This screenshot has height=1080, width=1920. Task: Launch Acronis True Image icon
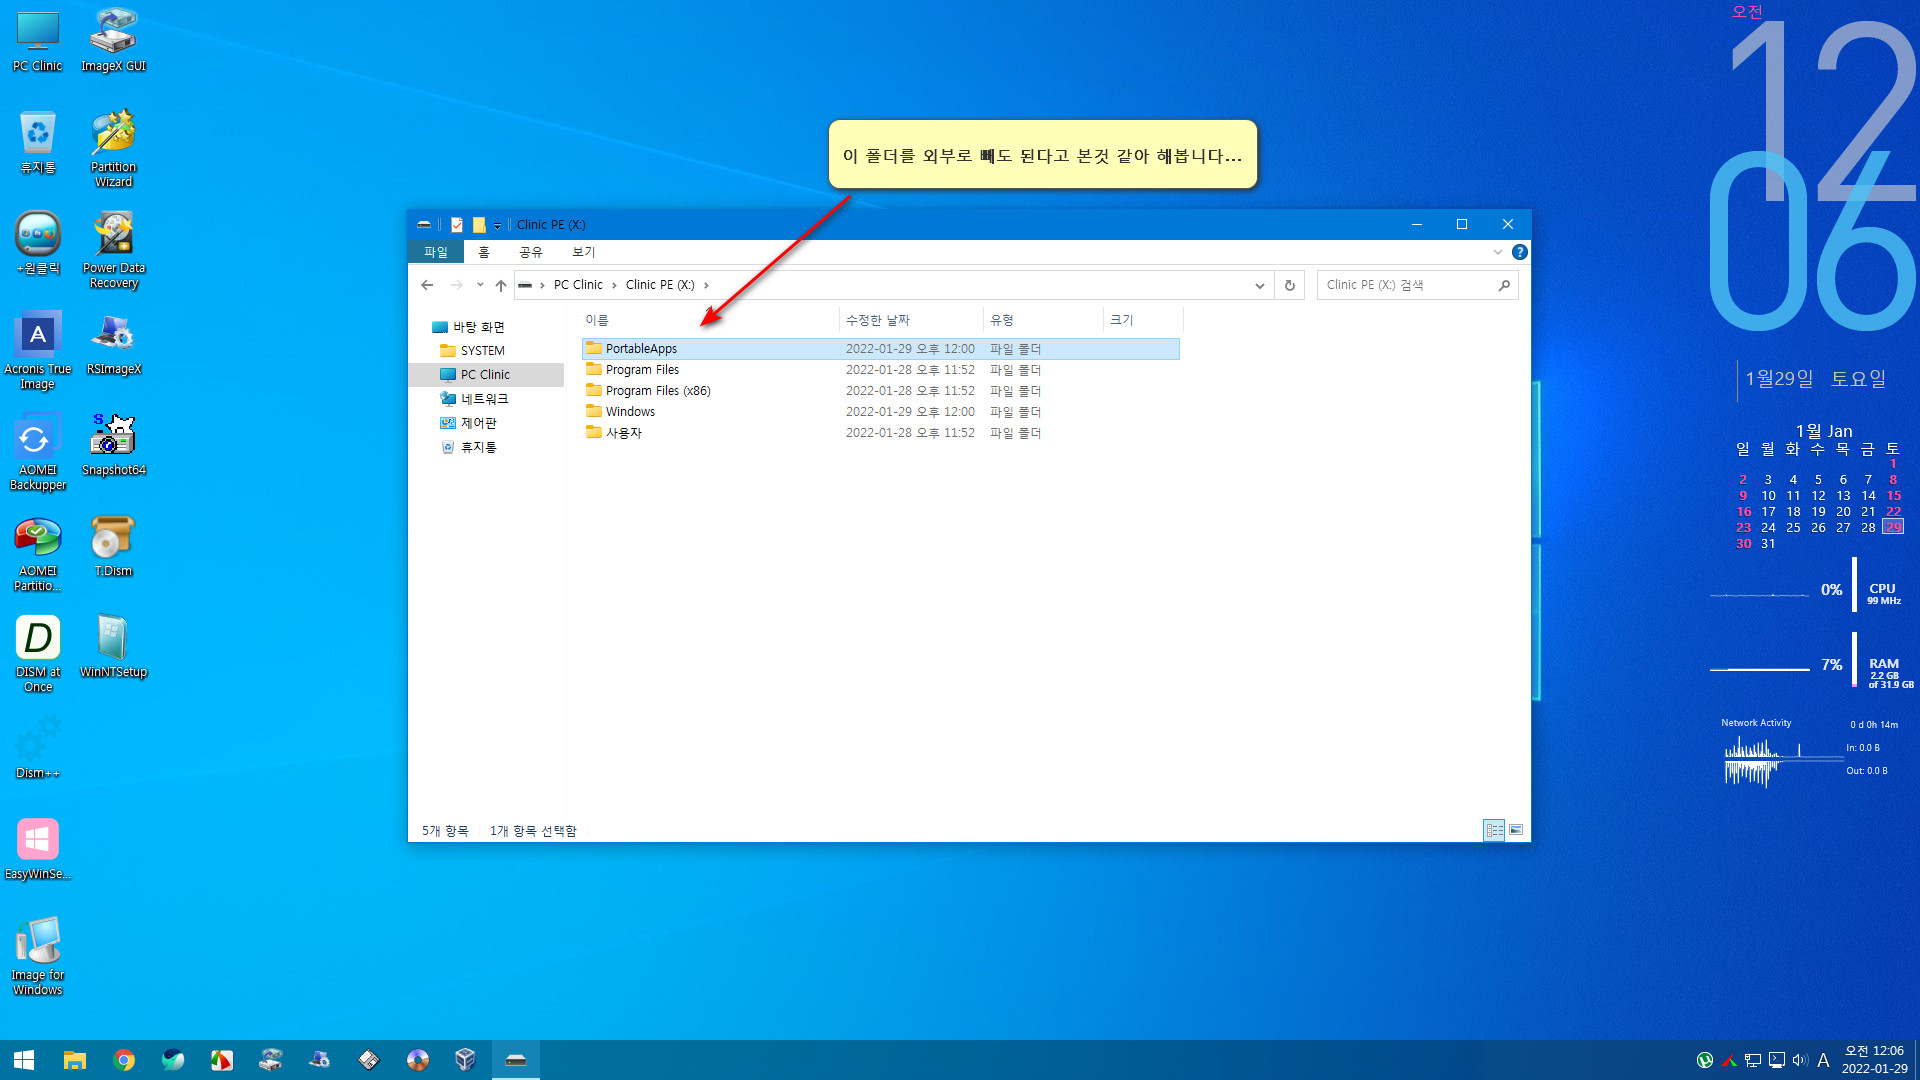[37, 351]
